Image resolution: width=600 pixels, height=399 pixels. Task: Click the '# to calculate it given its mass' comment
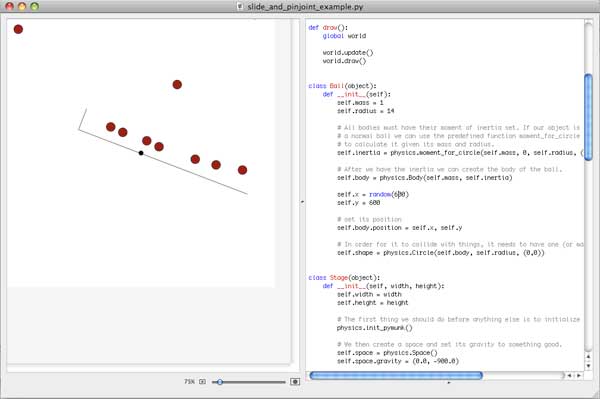[416, 145]
